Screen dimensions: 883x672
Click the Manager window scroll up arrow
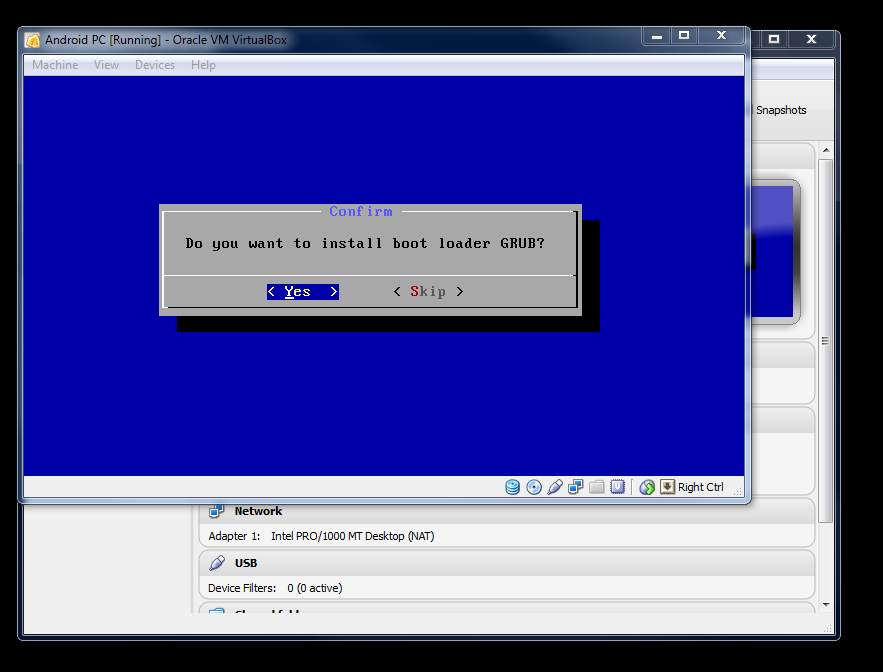coord(826,150)
